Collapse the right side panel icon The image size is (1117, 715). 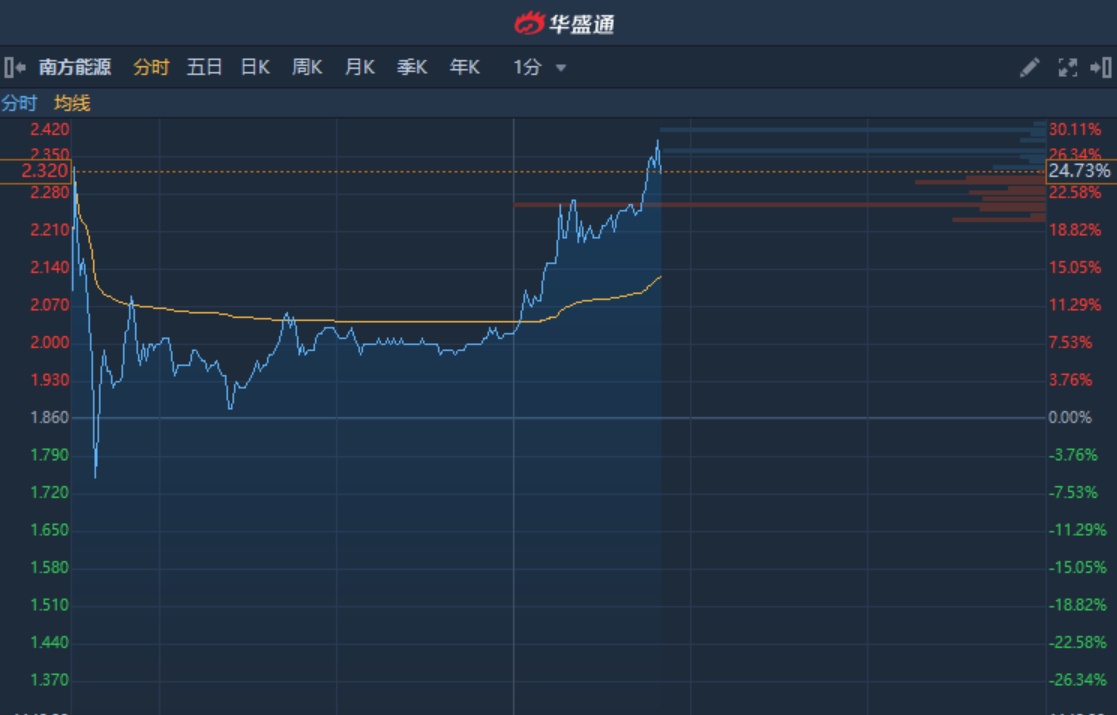(1101, 67)
